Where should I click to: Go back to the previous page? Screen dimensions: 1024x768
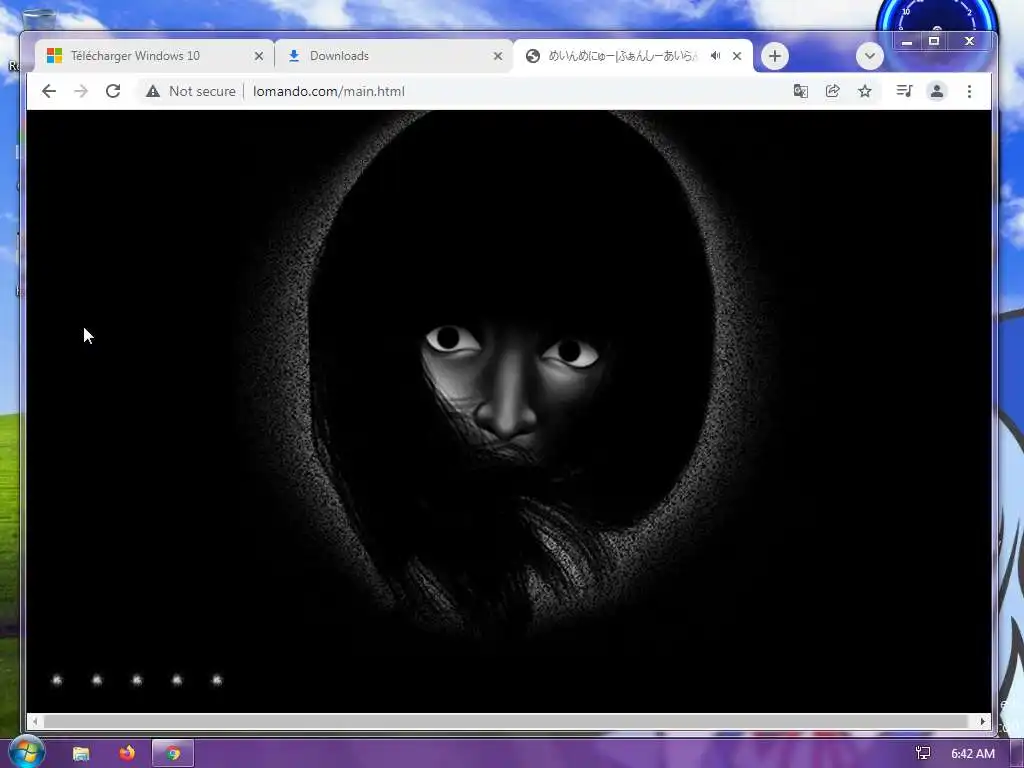[x=49, y=91]
